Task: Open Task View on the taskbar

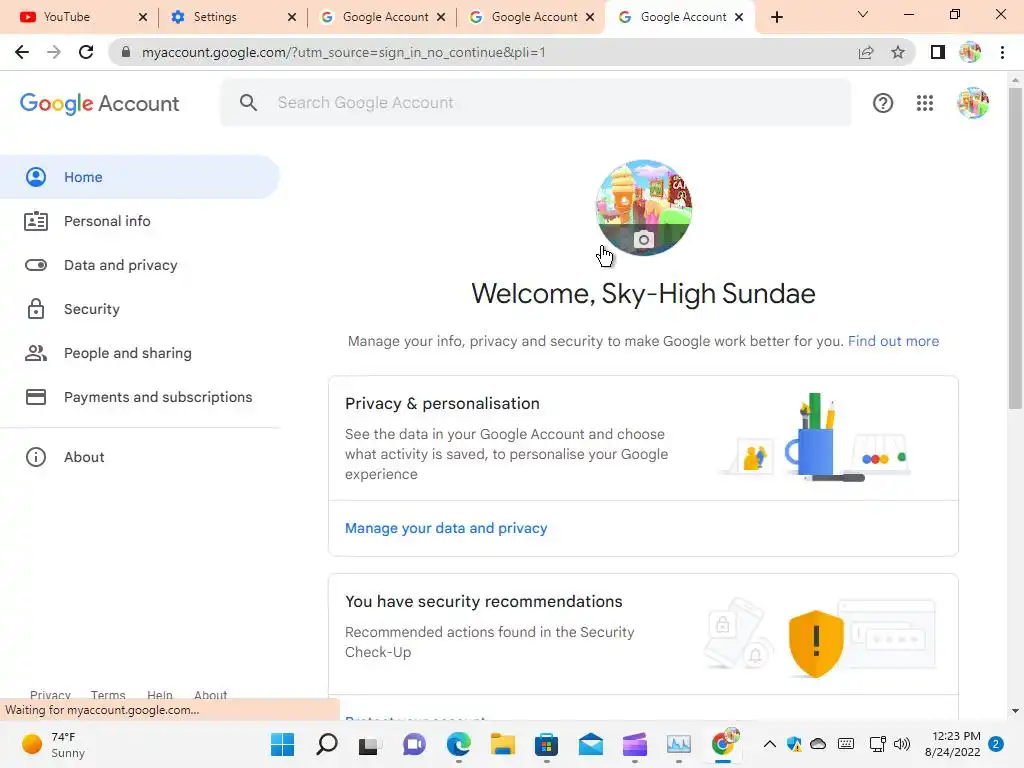Action: (x=370, y=744)
